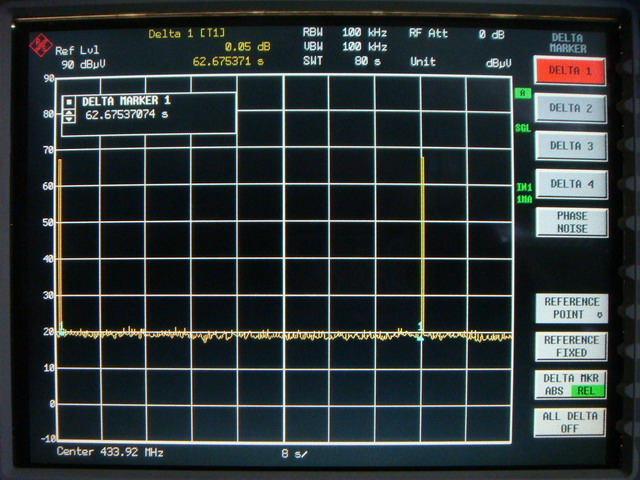This screenshot has width=640, height=480.
Task: Open the PHASE NOISE softkey
Action: 572,222
